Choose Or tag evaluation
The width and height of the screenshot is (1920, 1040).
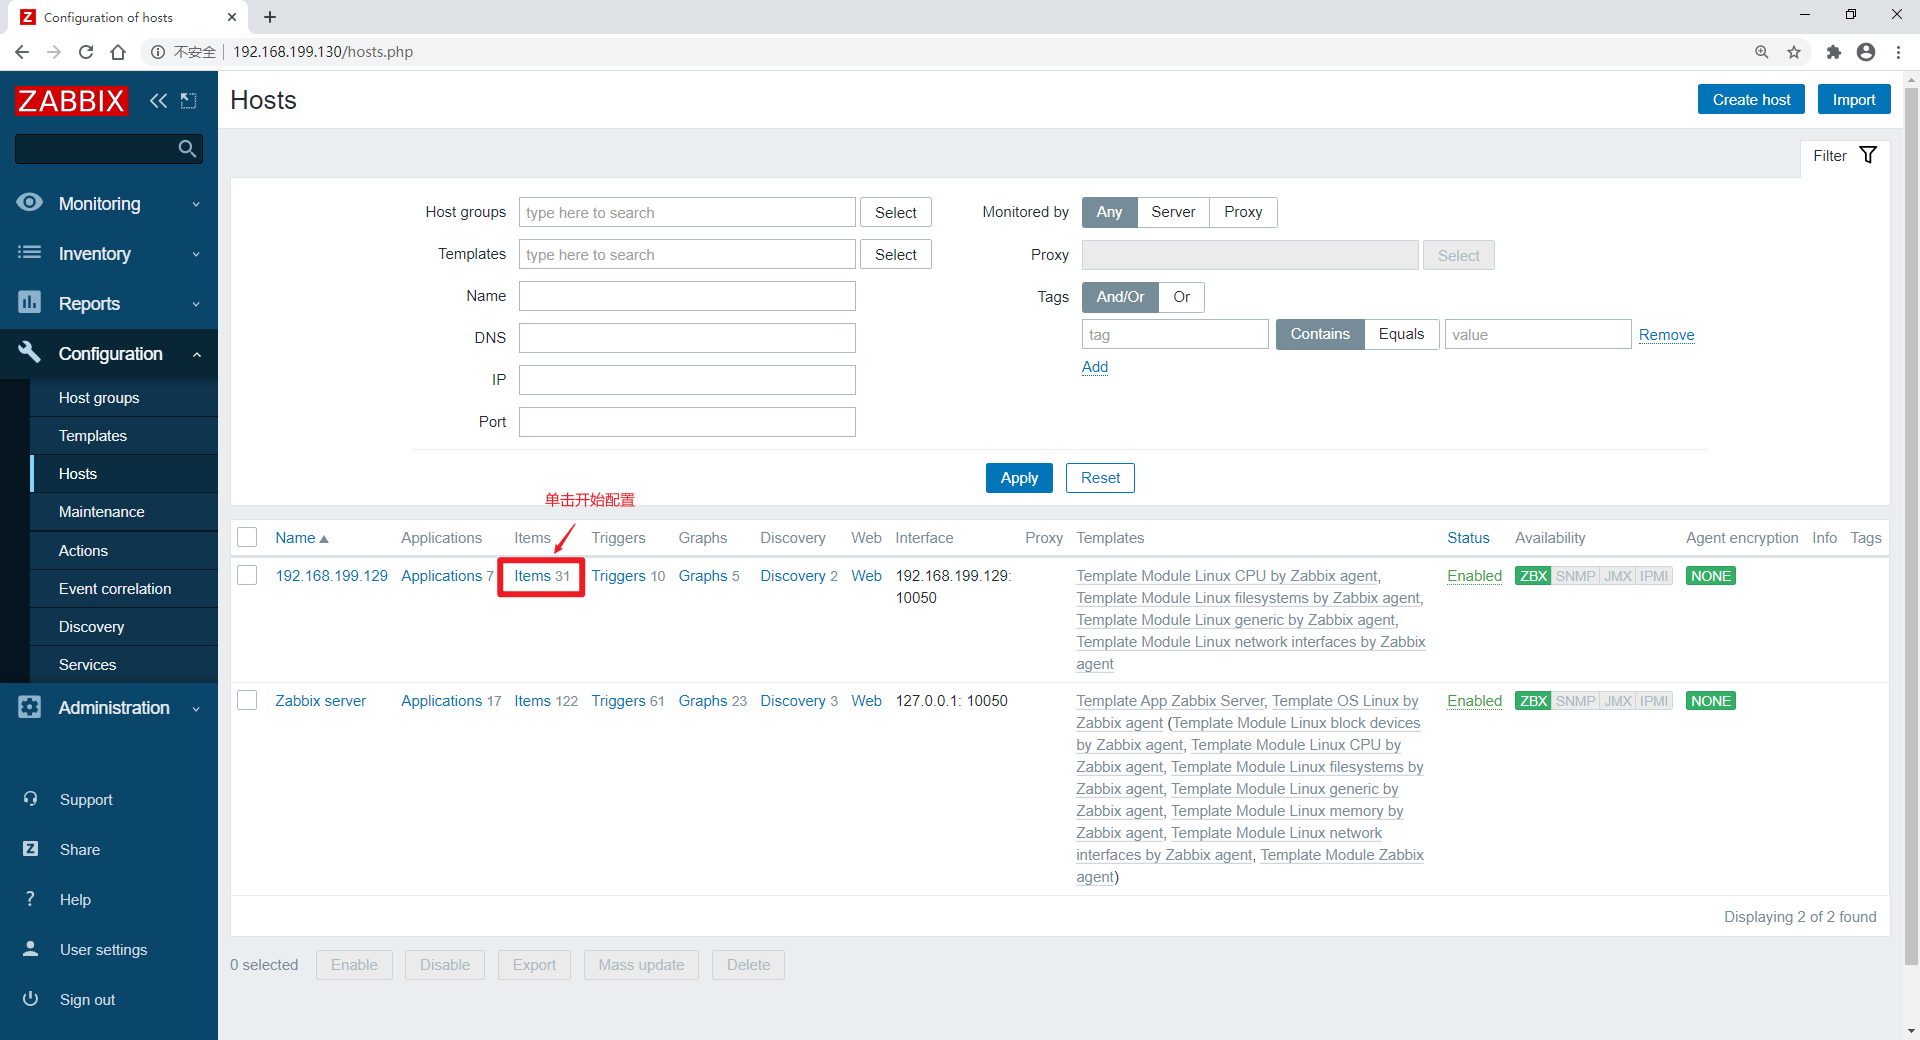[x=1181, y=297]
